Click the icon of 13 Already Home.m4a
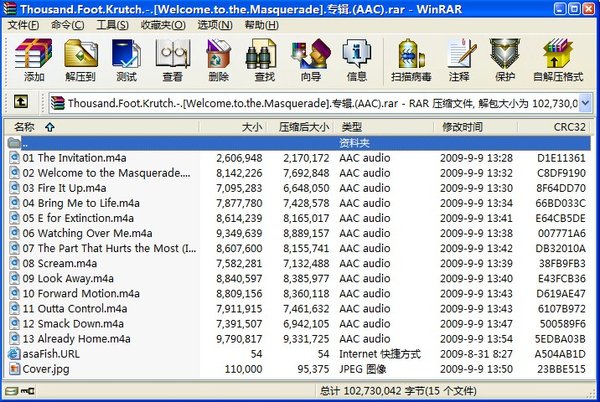600x402 pixels. pos(14,339)
